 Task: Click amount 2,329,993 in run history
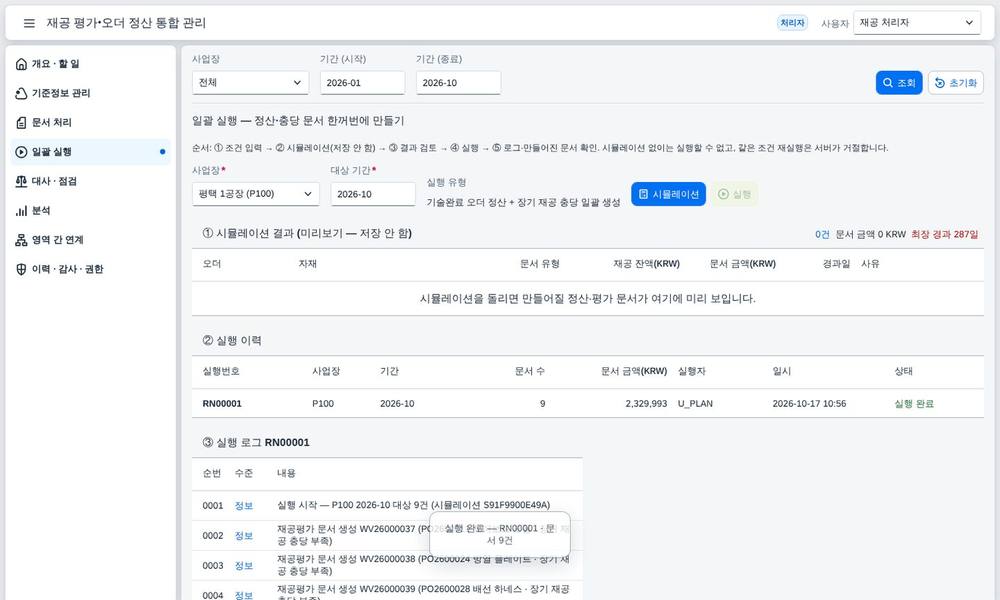(x=646, y=404)
